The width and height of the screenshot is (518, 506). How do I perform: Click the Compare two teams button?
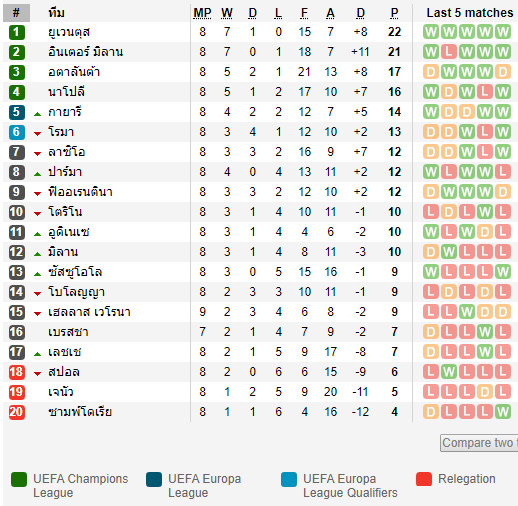[x=479, y=443]
